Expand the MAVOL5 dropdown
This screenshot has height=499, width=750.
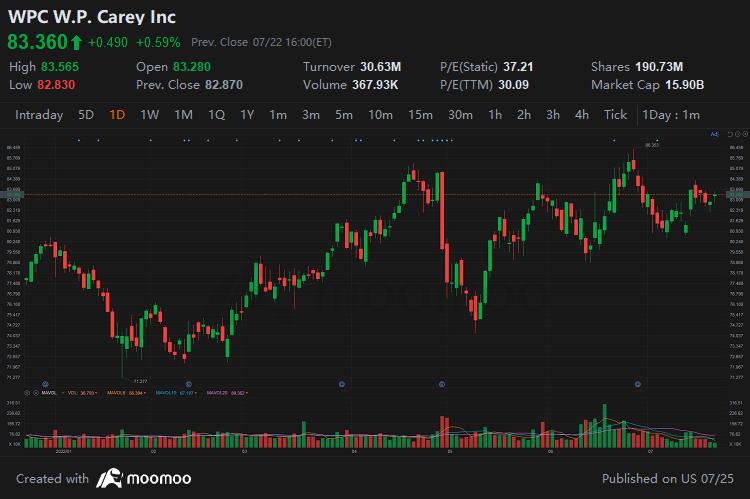point(144,393)
